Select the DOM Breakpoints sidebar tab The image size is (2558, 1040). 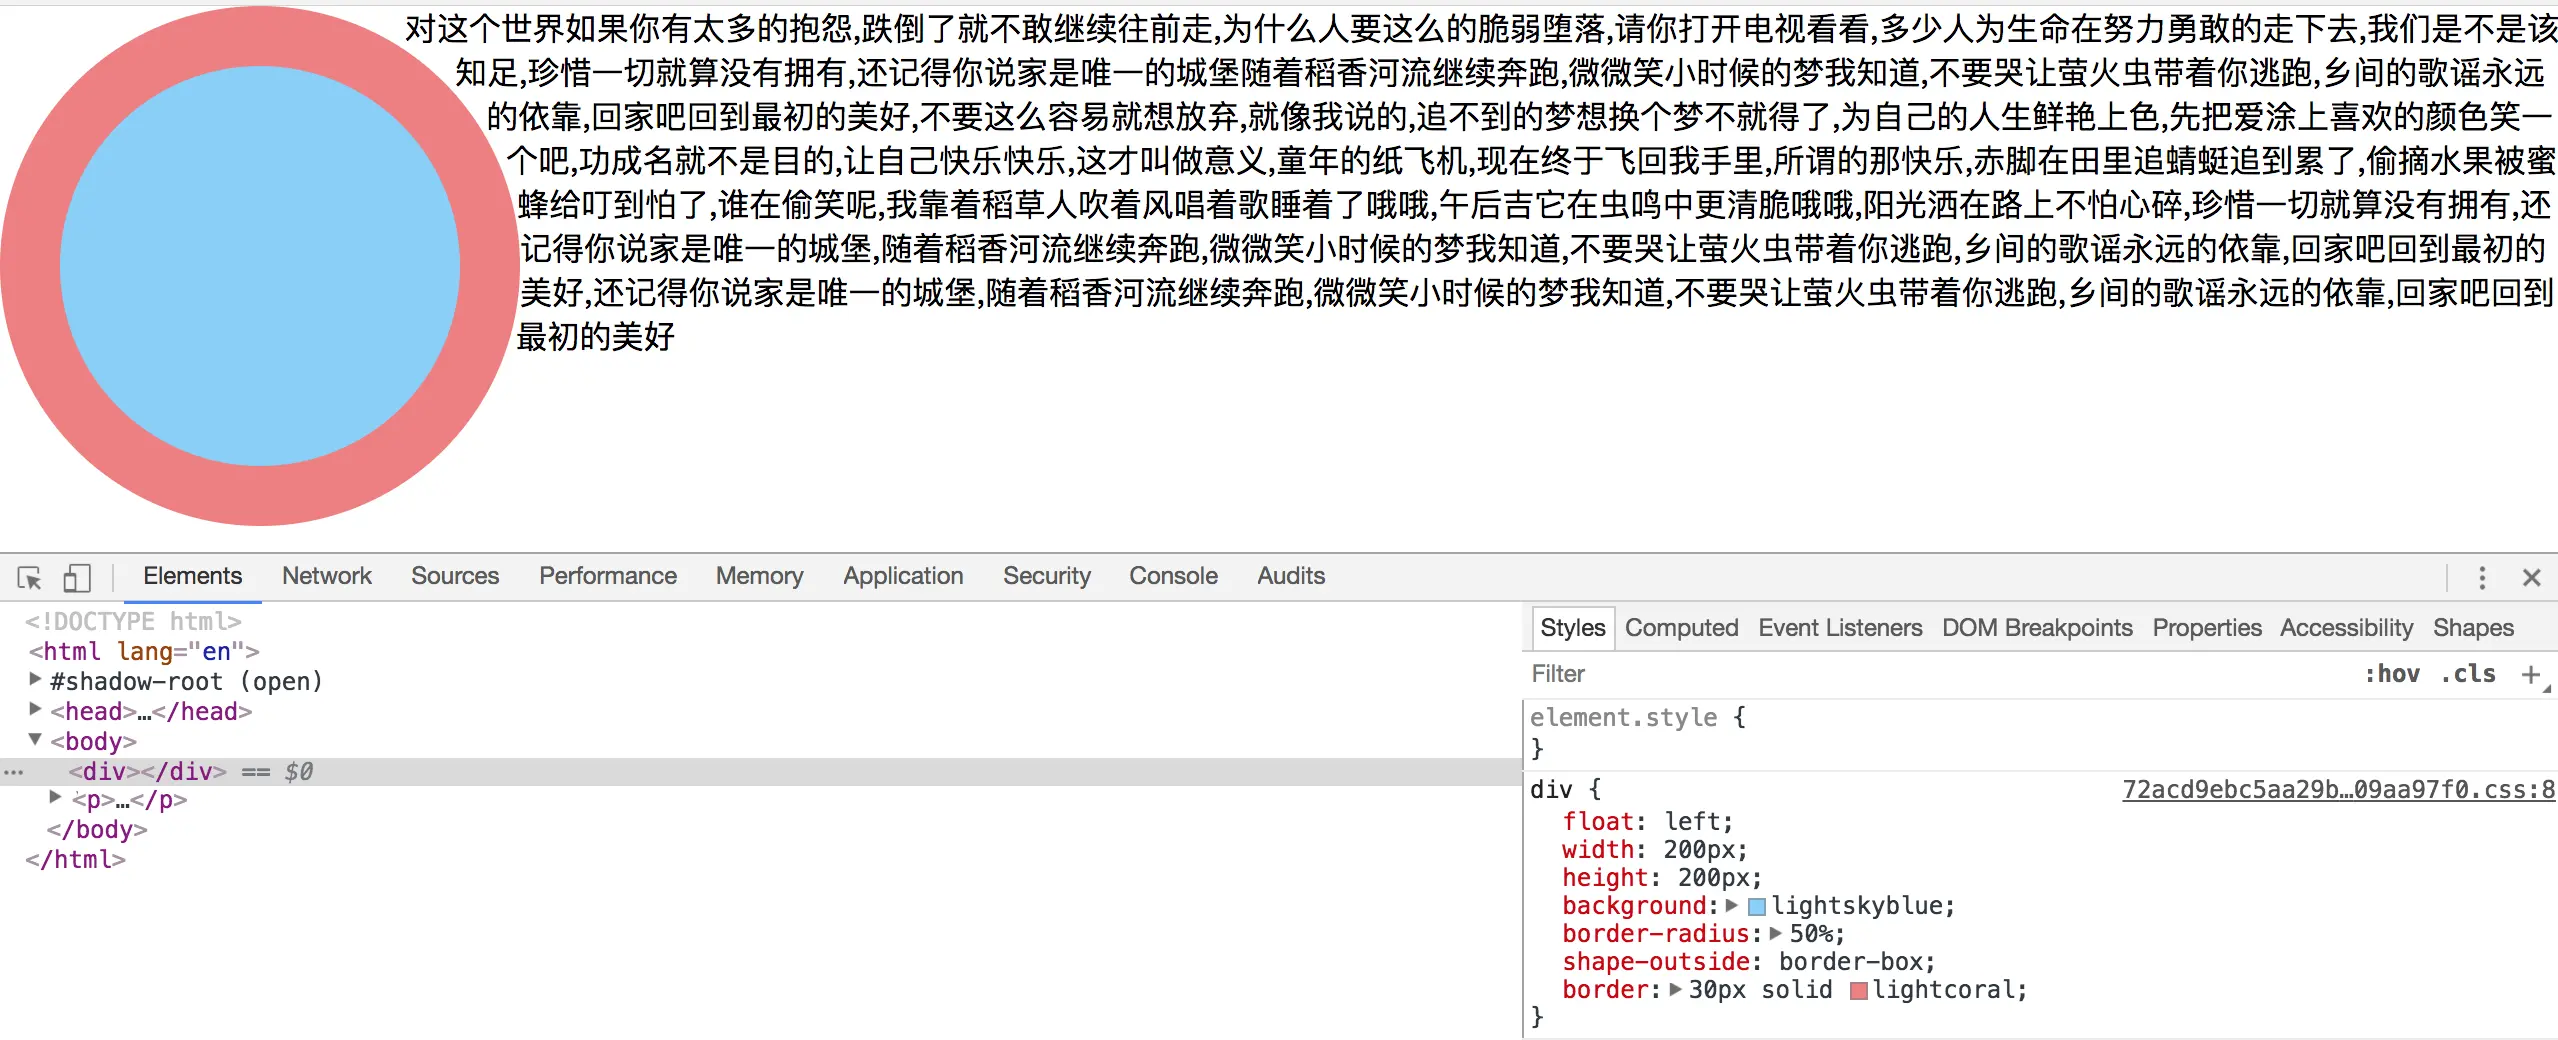pos(2037,628)
